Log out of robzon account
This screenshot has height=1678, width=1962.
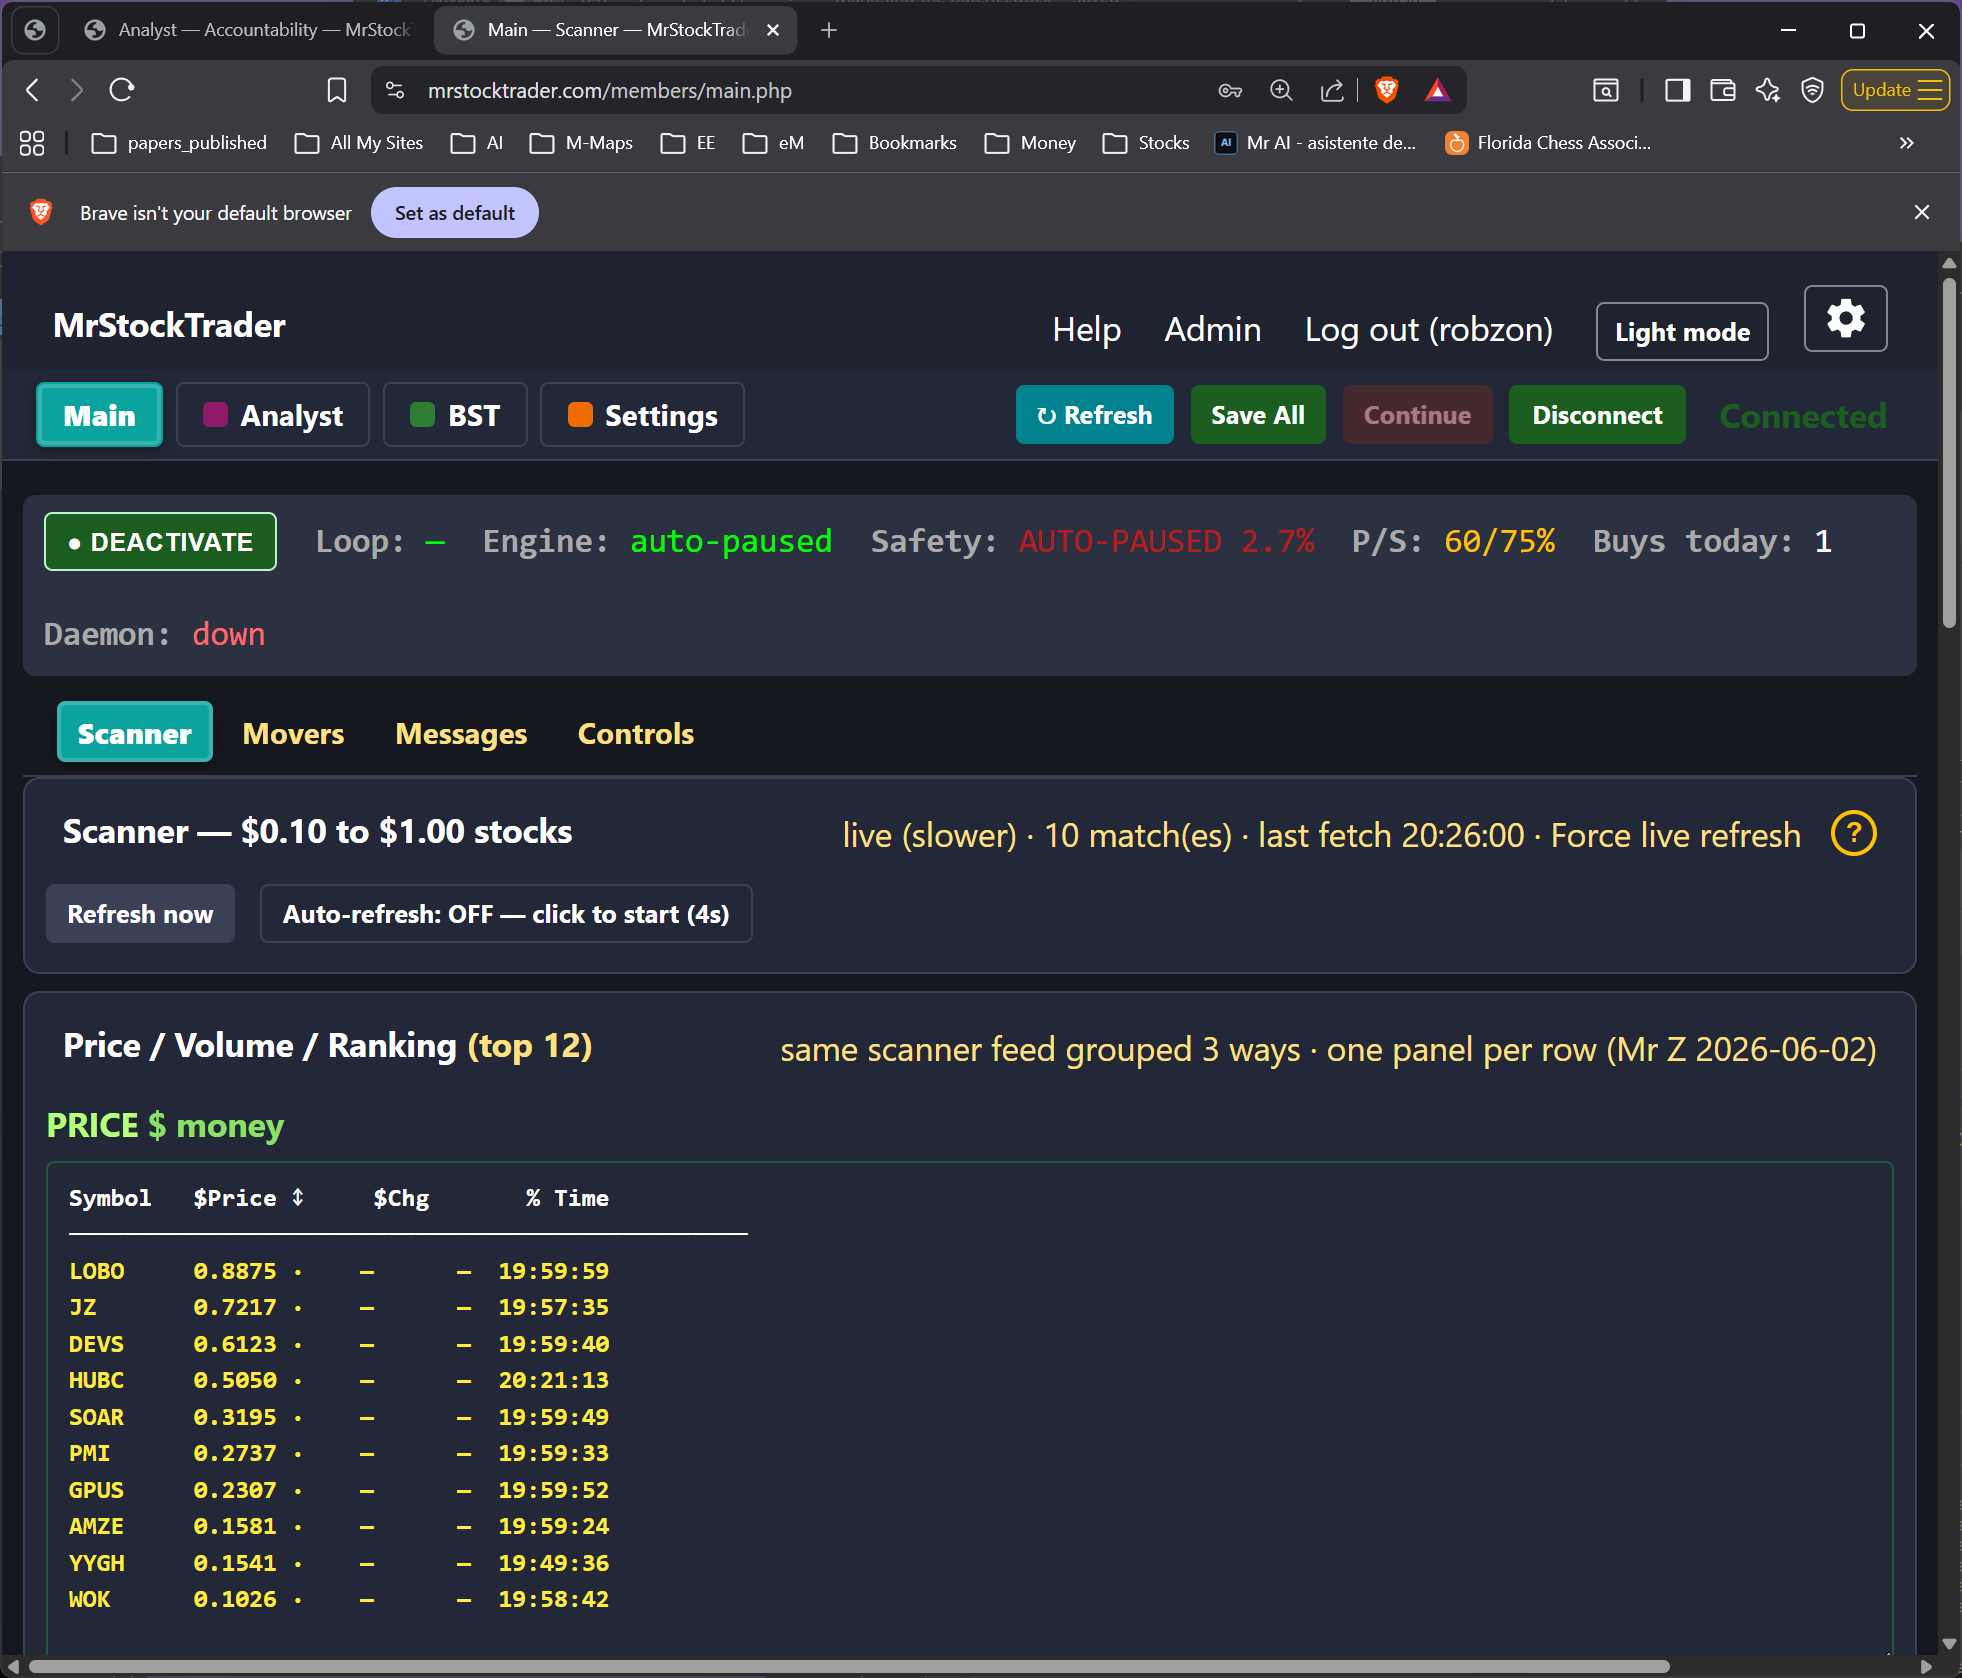1429,330
